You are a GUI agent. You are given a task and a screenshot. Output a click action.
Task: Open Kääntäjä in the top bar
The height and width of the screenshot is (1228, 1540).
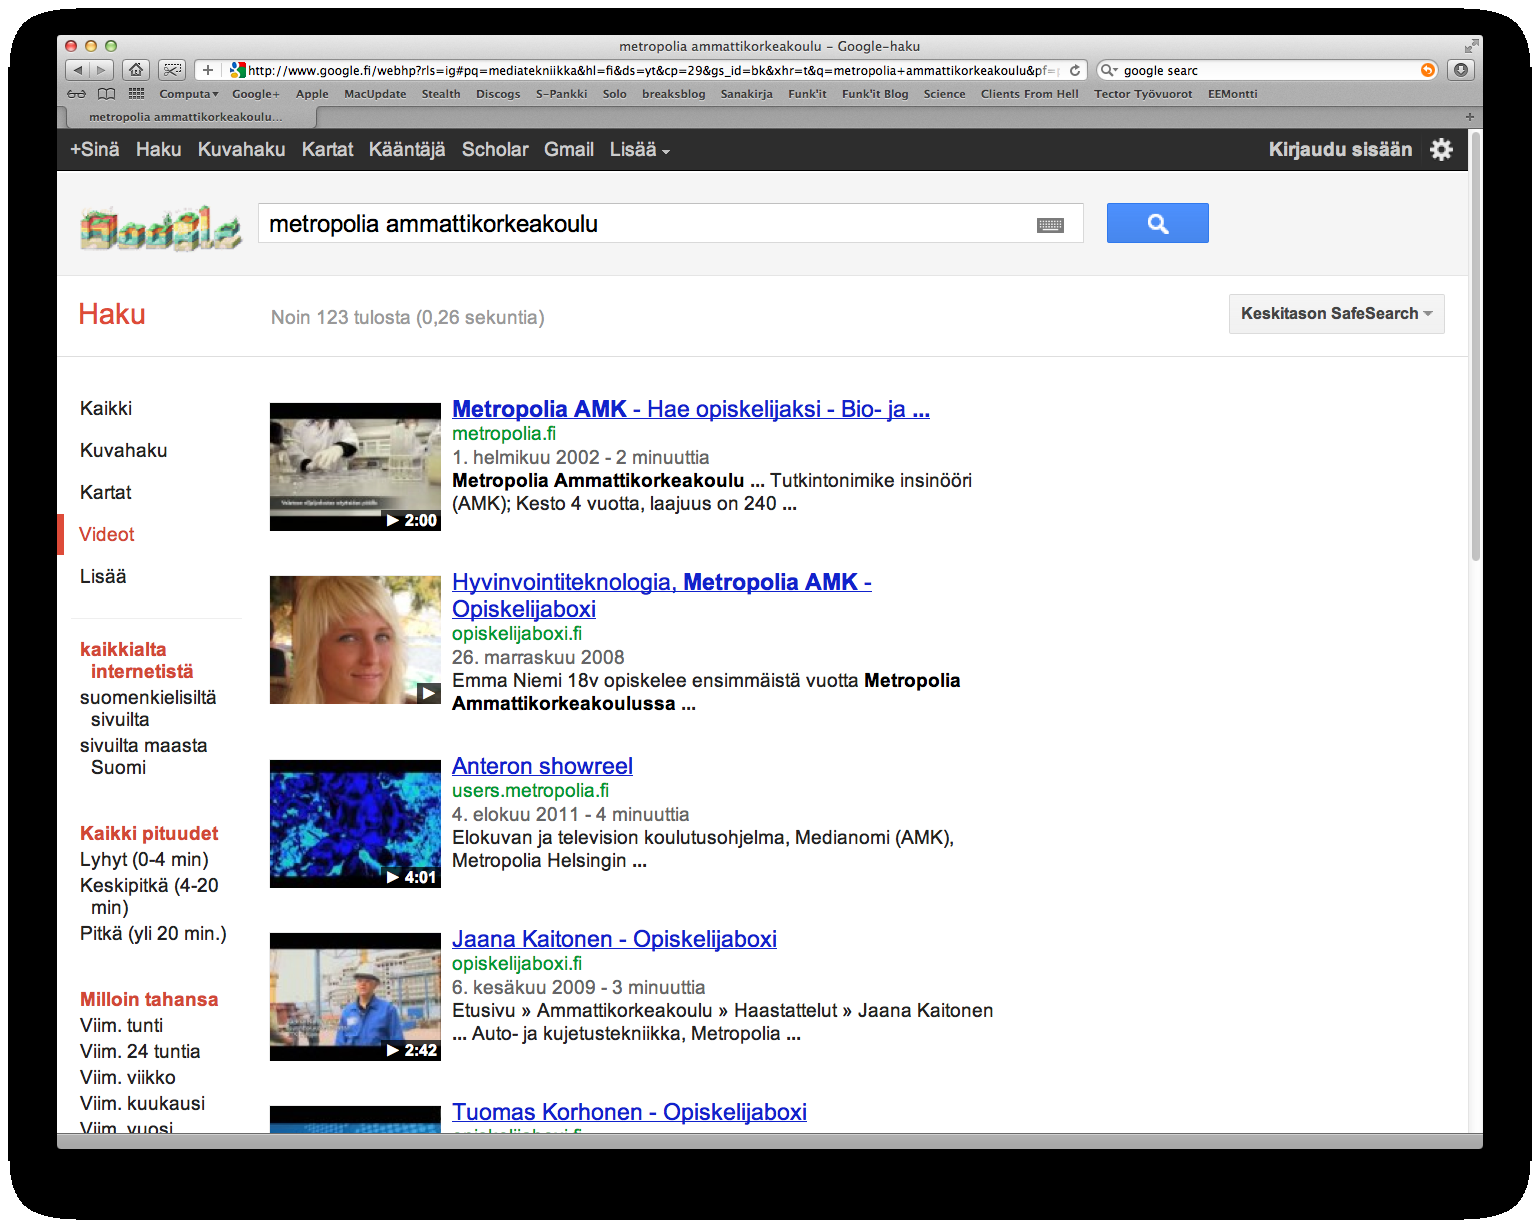(x=407, y=149)
